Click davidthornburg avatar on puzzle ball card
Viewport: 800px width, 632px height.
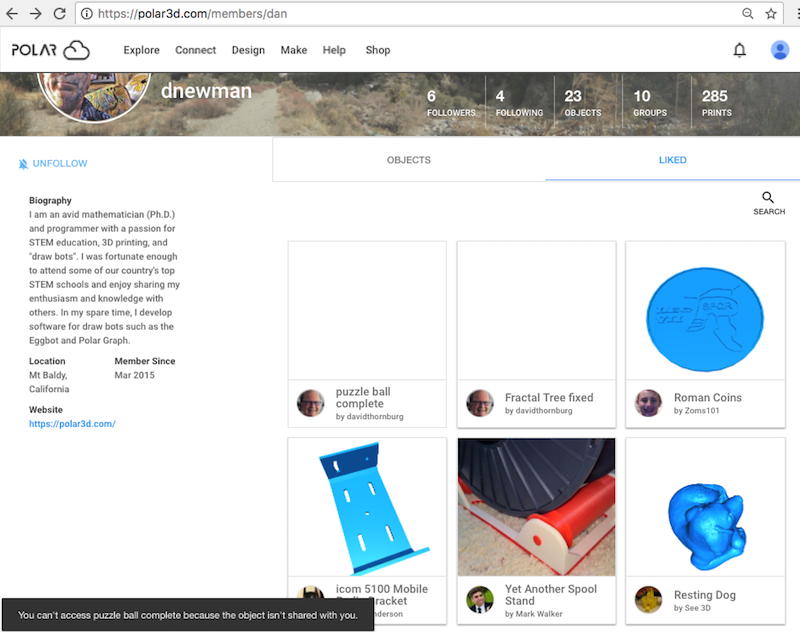click(310, 403)
